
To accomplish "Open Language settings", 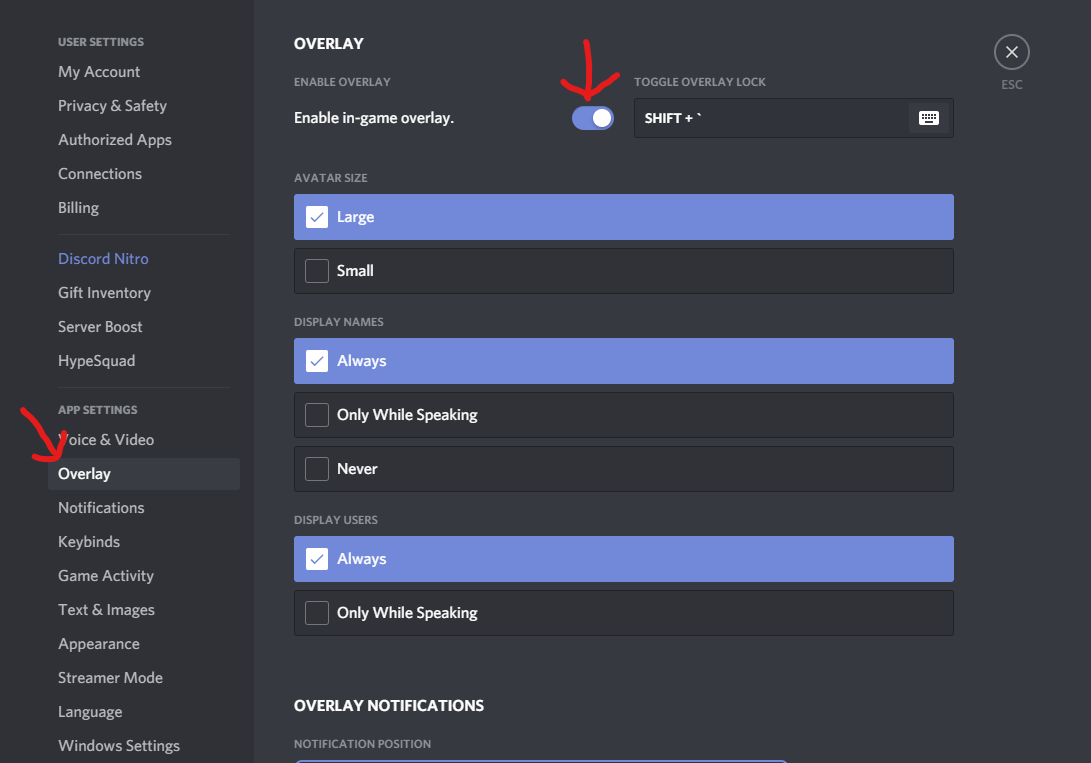I will pos(90,712).
